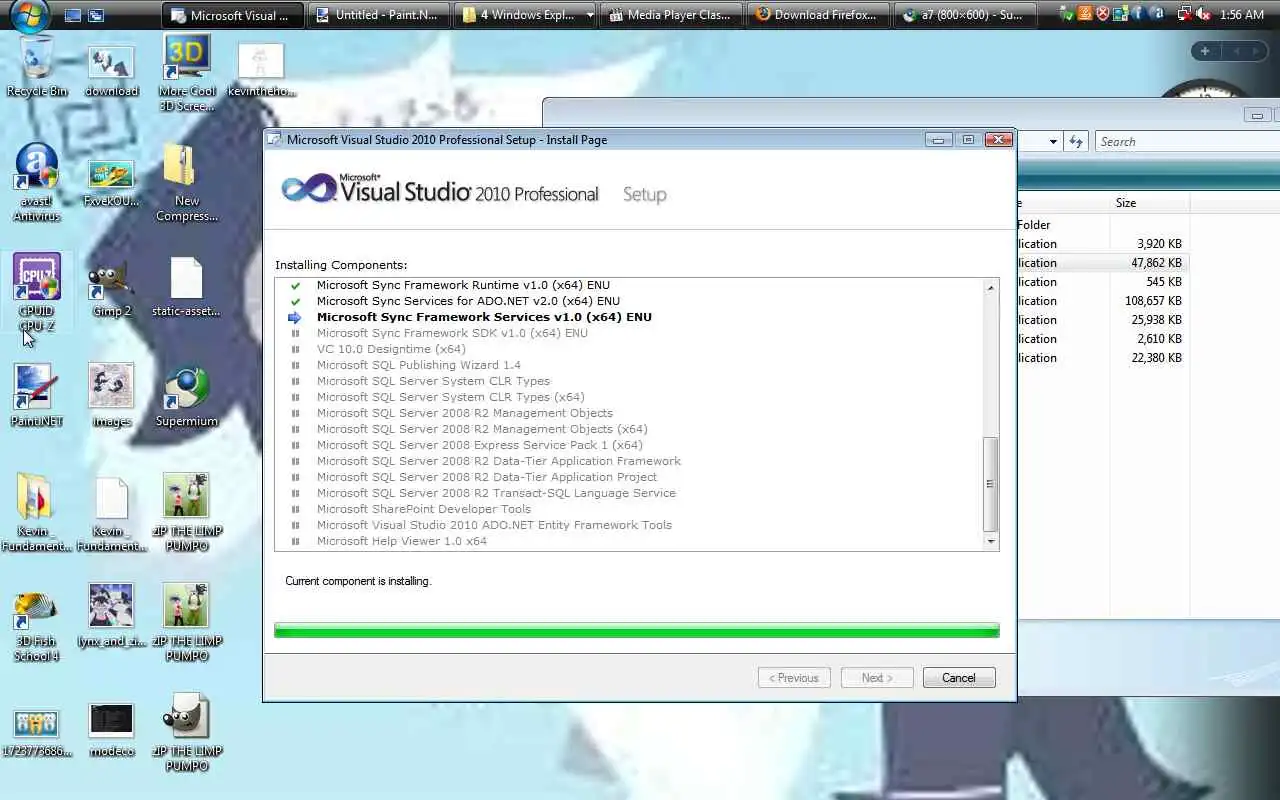This screenshot has width=1280, height=800.
Task: Open New Compressed folder on desktop
Action: coord(187,183)
